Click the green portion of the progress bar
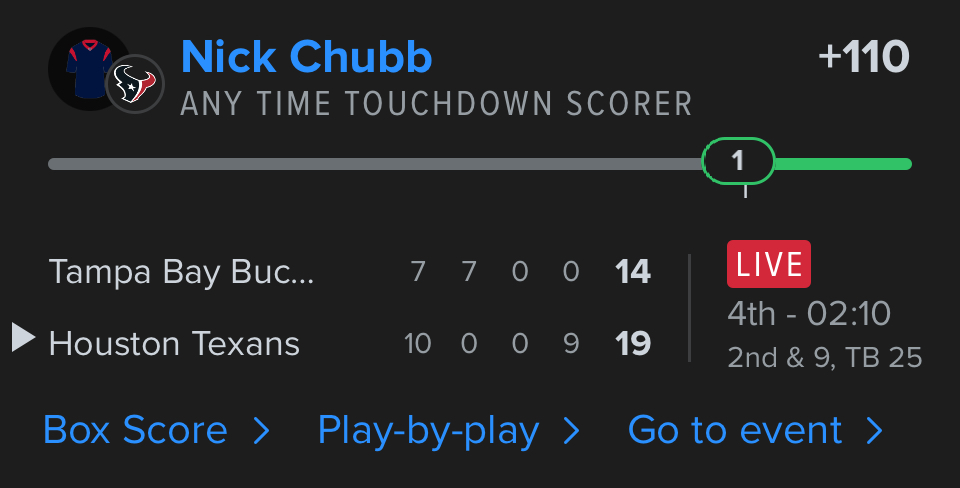 (x=842, y=164)
